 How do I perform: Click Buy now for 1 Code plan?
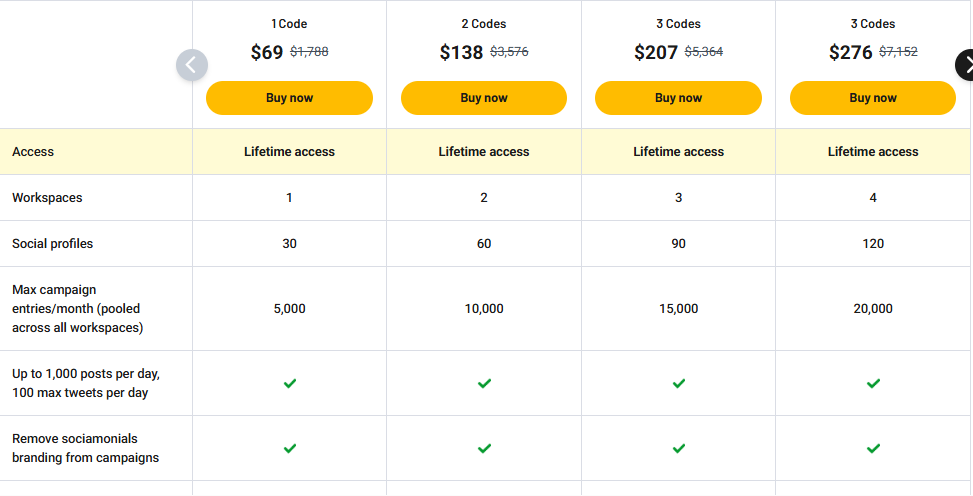tap(289, 98)
